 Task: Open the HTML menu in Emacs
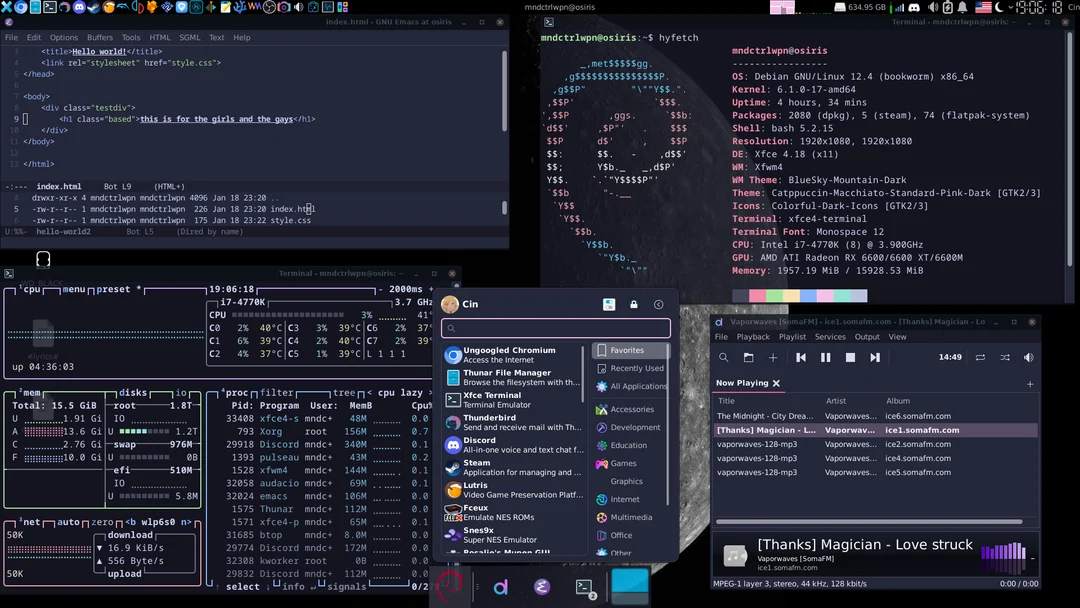158,37
